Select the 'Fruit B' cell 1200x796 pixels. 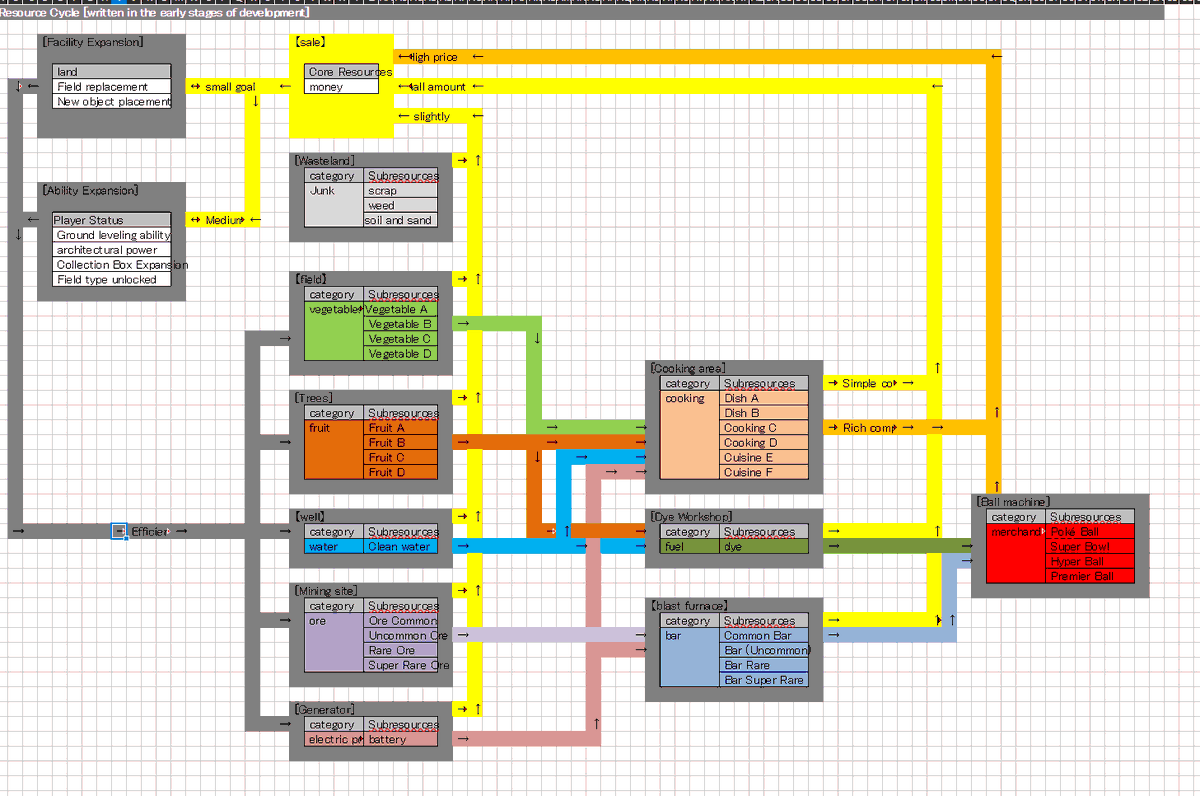click(x=400, y=443)
